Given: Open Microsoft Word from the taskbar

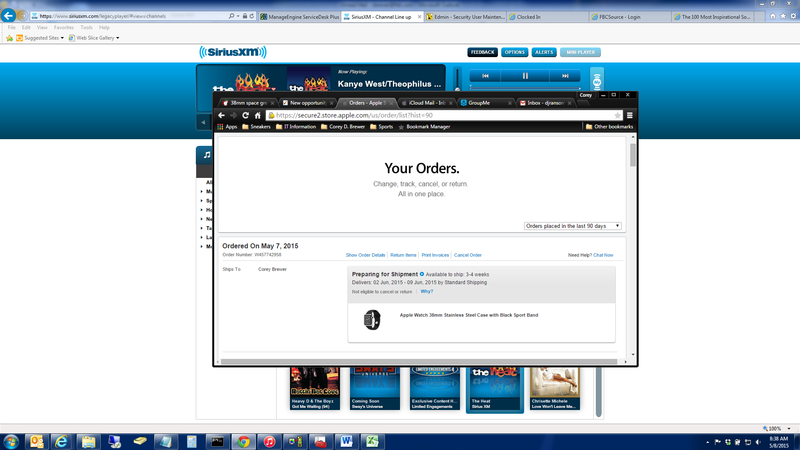Looking at the screenshot, I should (347, 440).
